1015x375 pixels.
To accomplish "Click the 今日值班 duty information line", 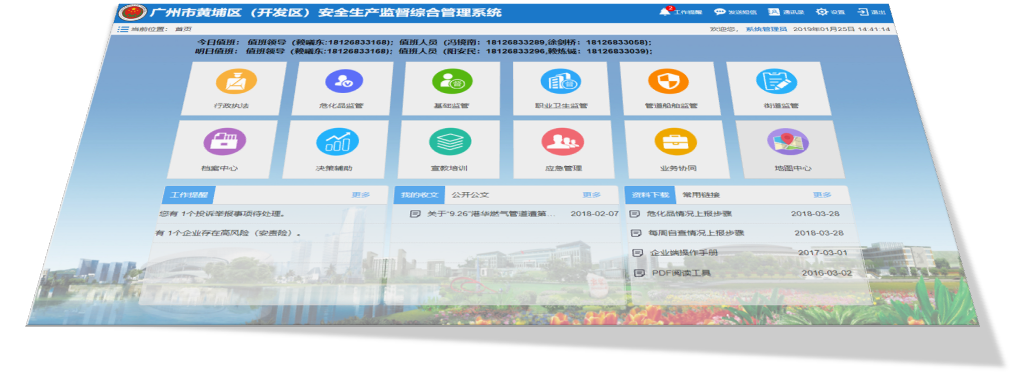I will (x=423, y=42).
